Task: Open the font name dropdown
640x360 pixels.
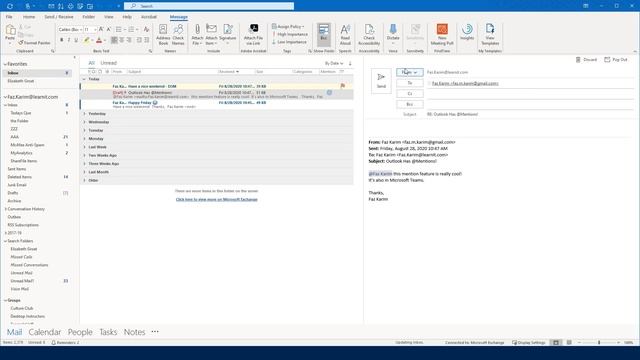Action: [x=81, y=29]
